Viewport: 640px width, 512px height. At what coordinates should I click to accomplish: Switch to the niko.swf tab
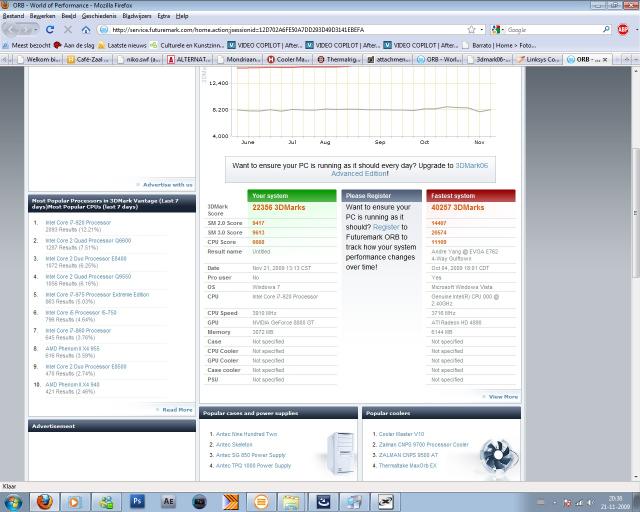pos(139,60)
